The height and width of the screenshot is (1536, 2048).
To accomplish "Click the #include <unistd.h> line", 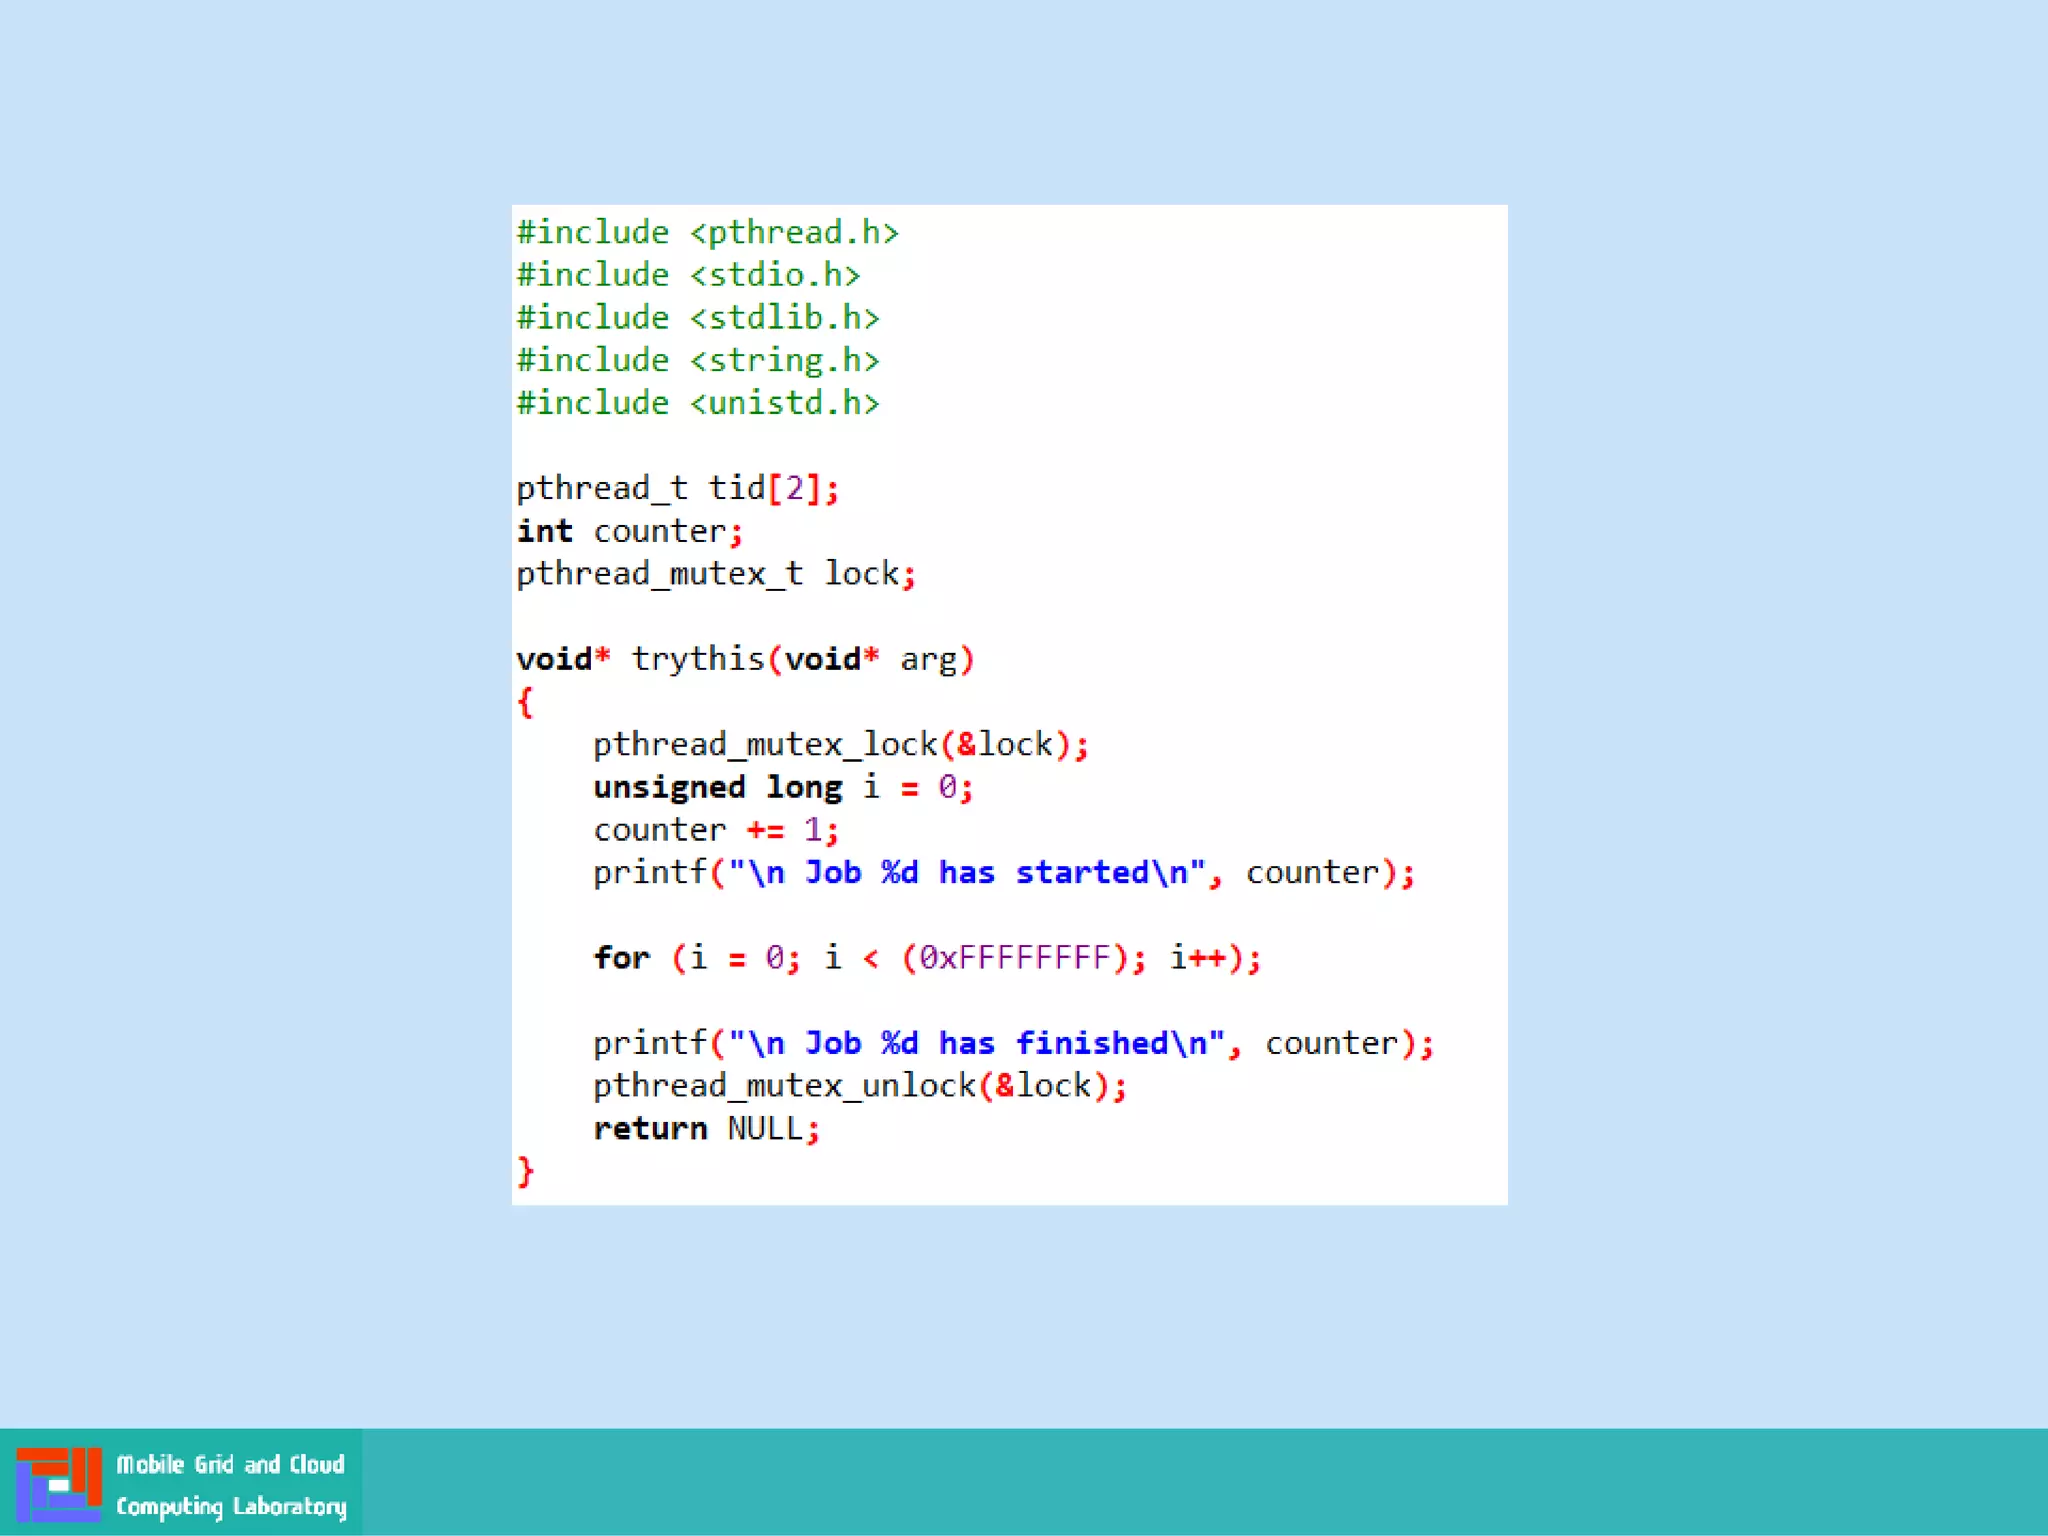I will [x=697, y=403].
